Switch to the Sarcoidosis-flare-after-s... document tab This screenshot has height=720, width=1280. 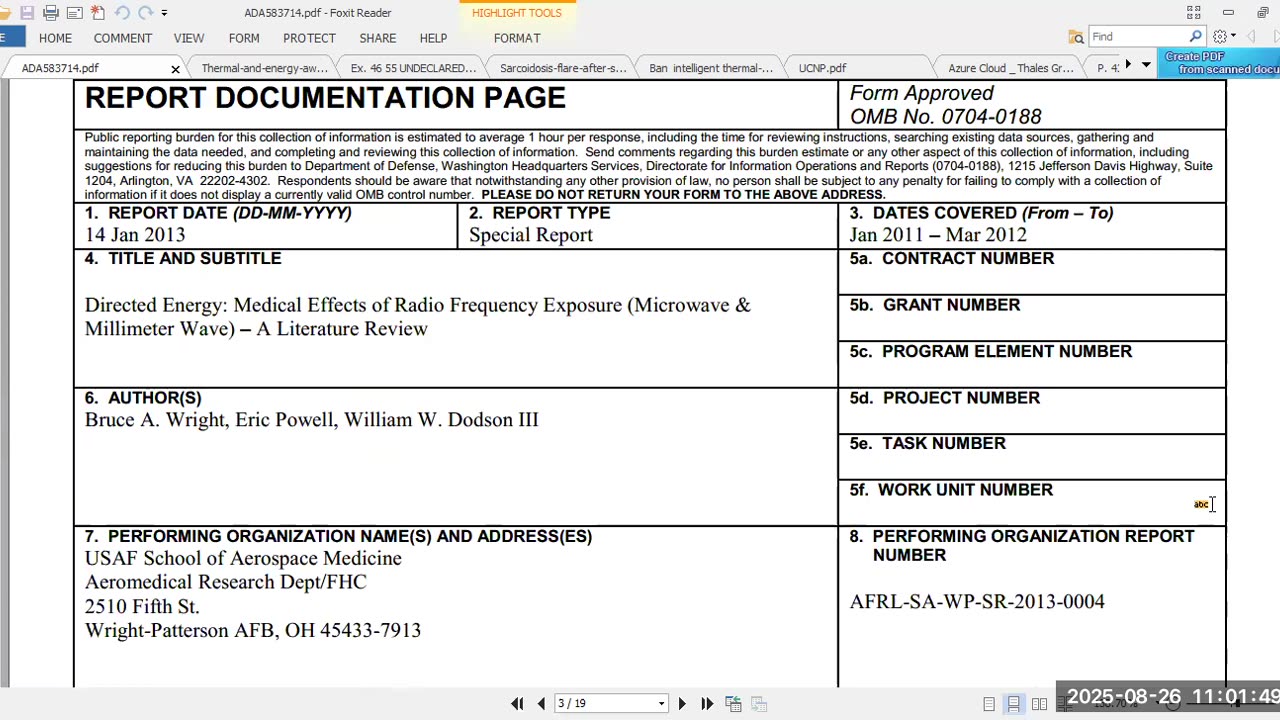pos(563,68)
